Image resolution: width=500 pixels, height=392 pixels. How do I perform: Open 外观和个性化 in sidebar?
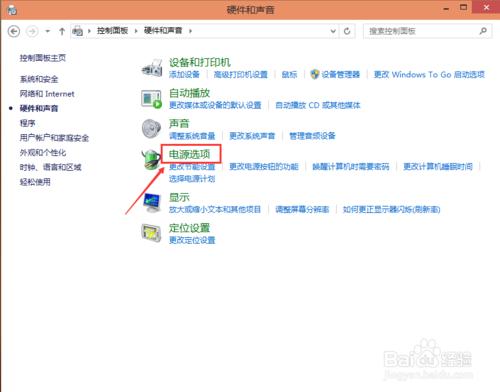point(43,153)
